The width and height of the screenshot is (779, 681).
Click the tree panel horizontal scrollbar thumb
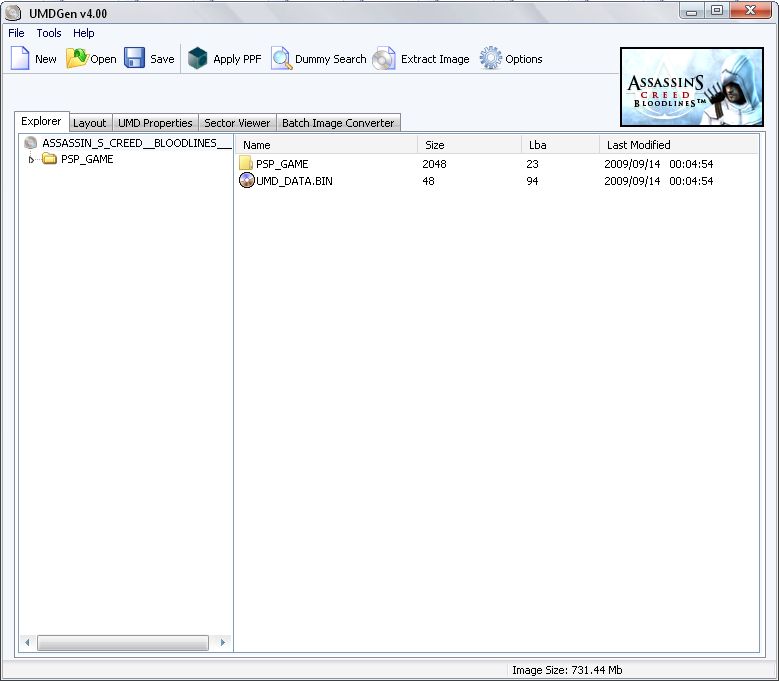point(123,643)
